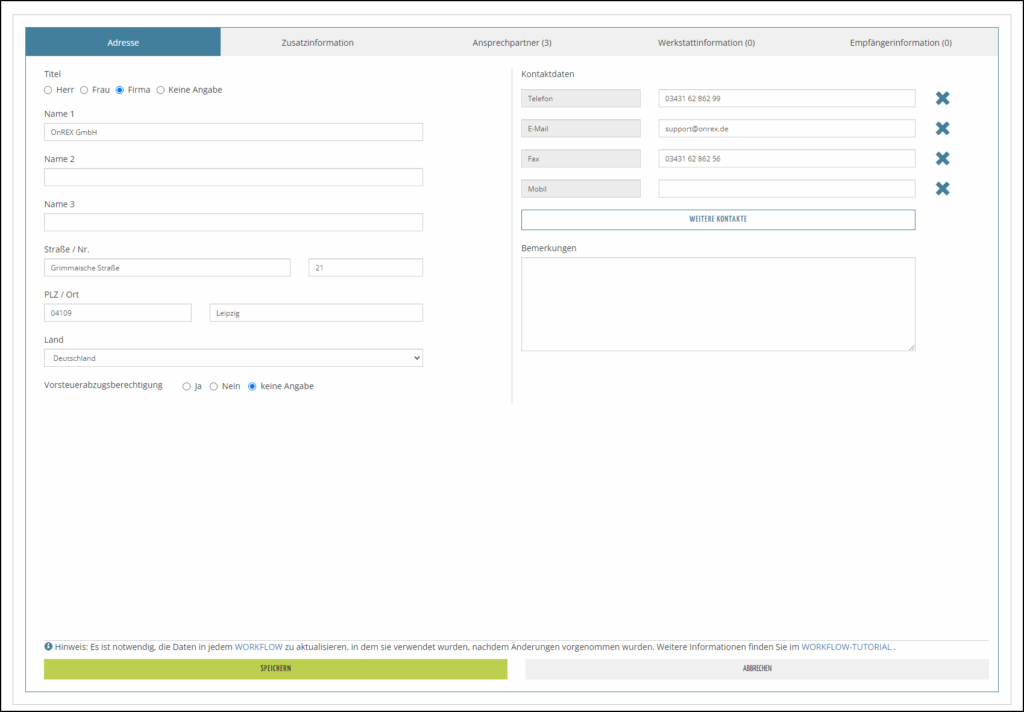Remove the E-Mail contact entry
1024x712 pixels.
942,128
